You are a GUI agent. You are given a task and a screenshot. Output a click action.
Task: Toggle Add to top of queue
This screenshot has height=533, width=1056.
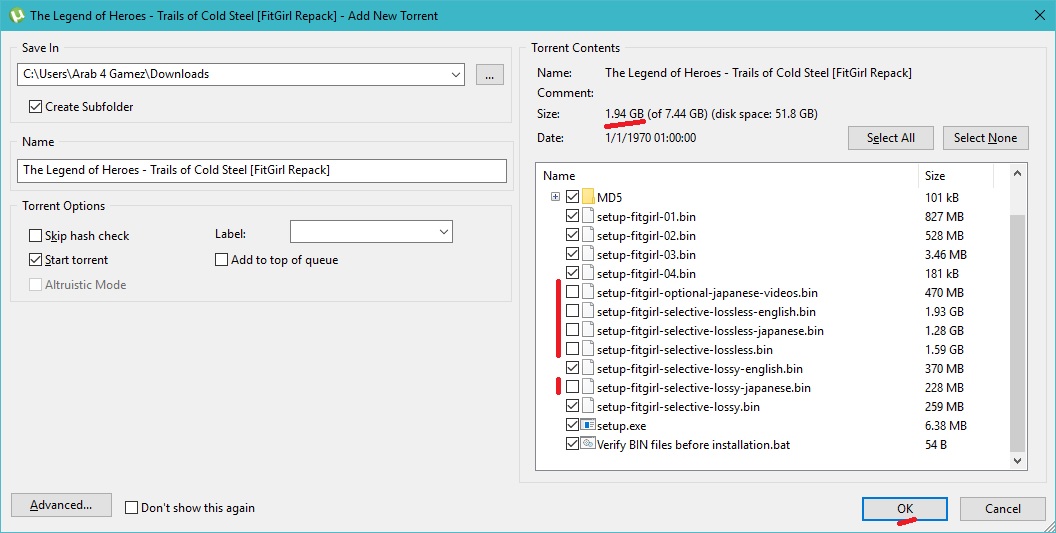(x=222, y=260)
